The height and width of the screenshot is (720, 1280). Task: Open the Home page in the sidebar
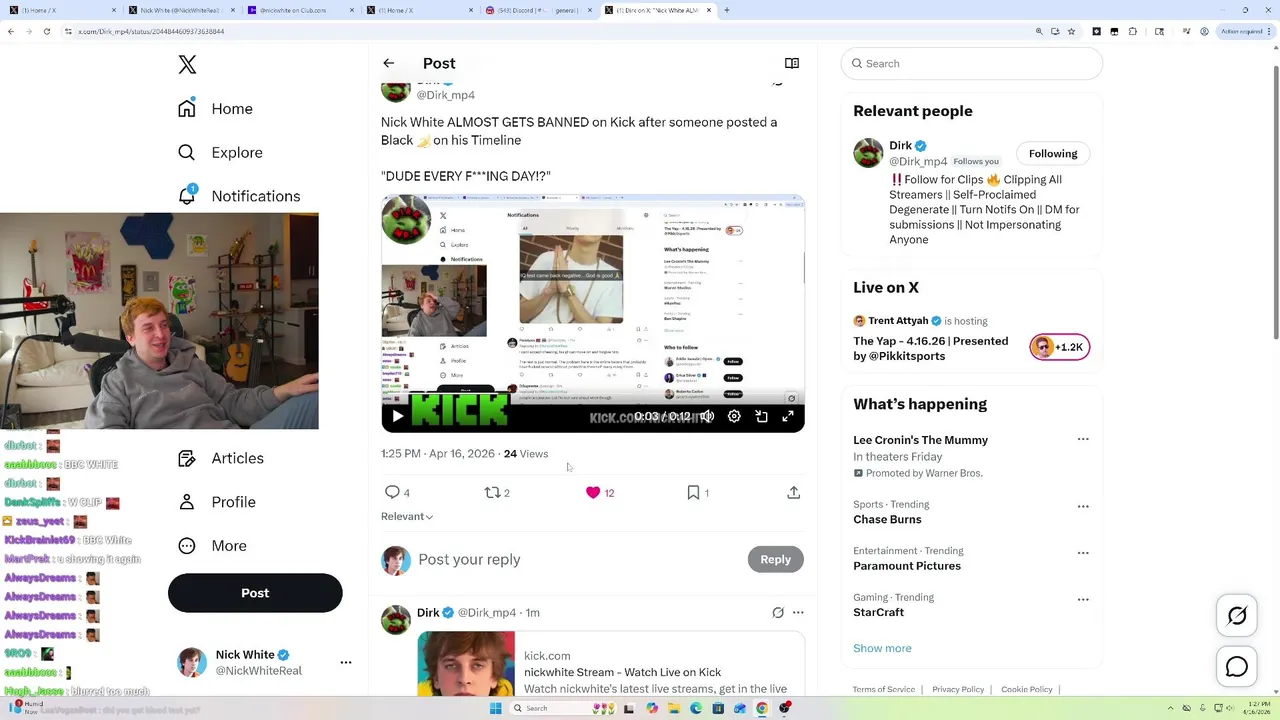coord(216,109)
